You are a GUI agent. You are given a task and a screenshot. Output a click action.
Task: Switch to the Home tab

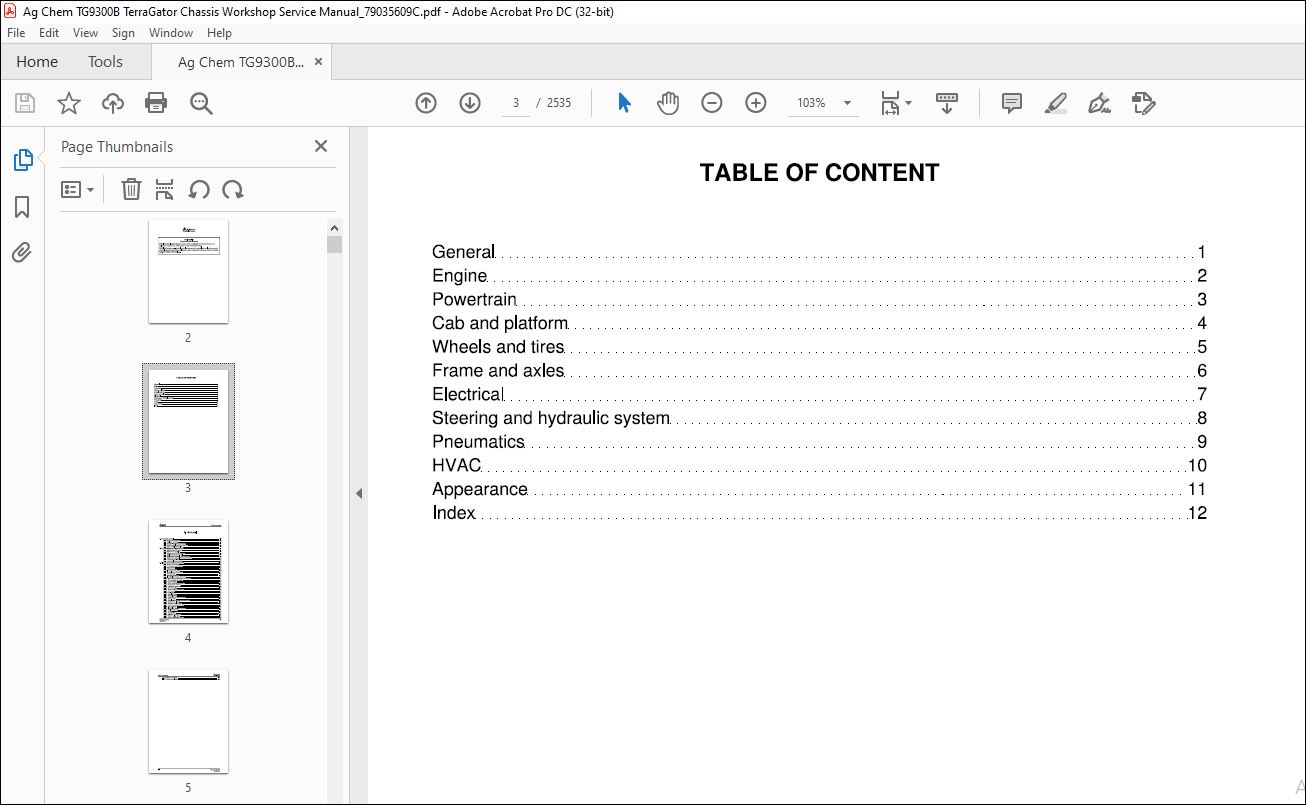[x=37, y=62]
